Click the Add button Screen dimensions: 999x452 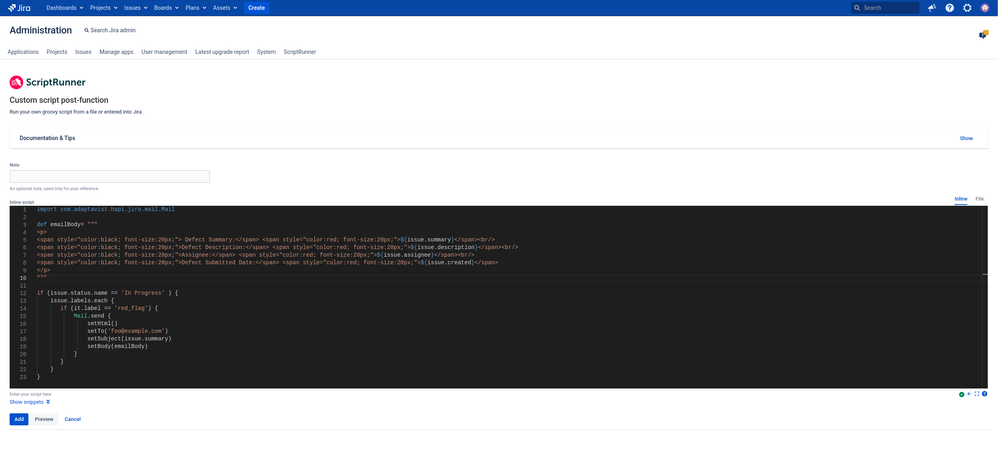click(19, 419)
